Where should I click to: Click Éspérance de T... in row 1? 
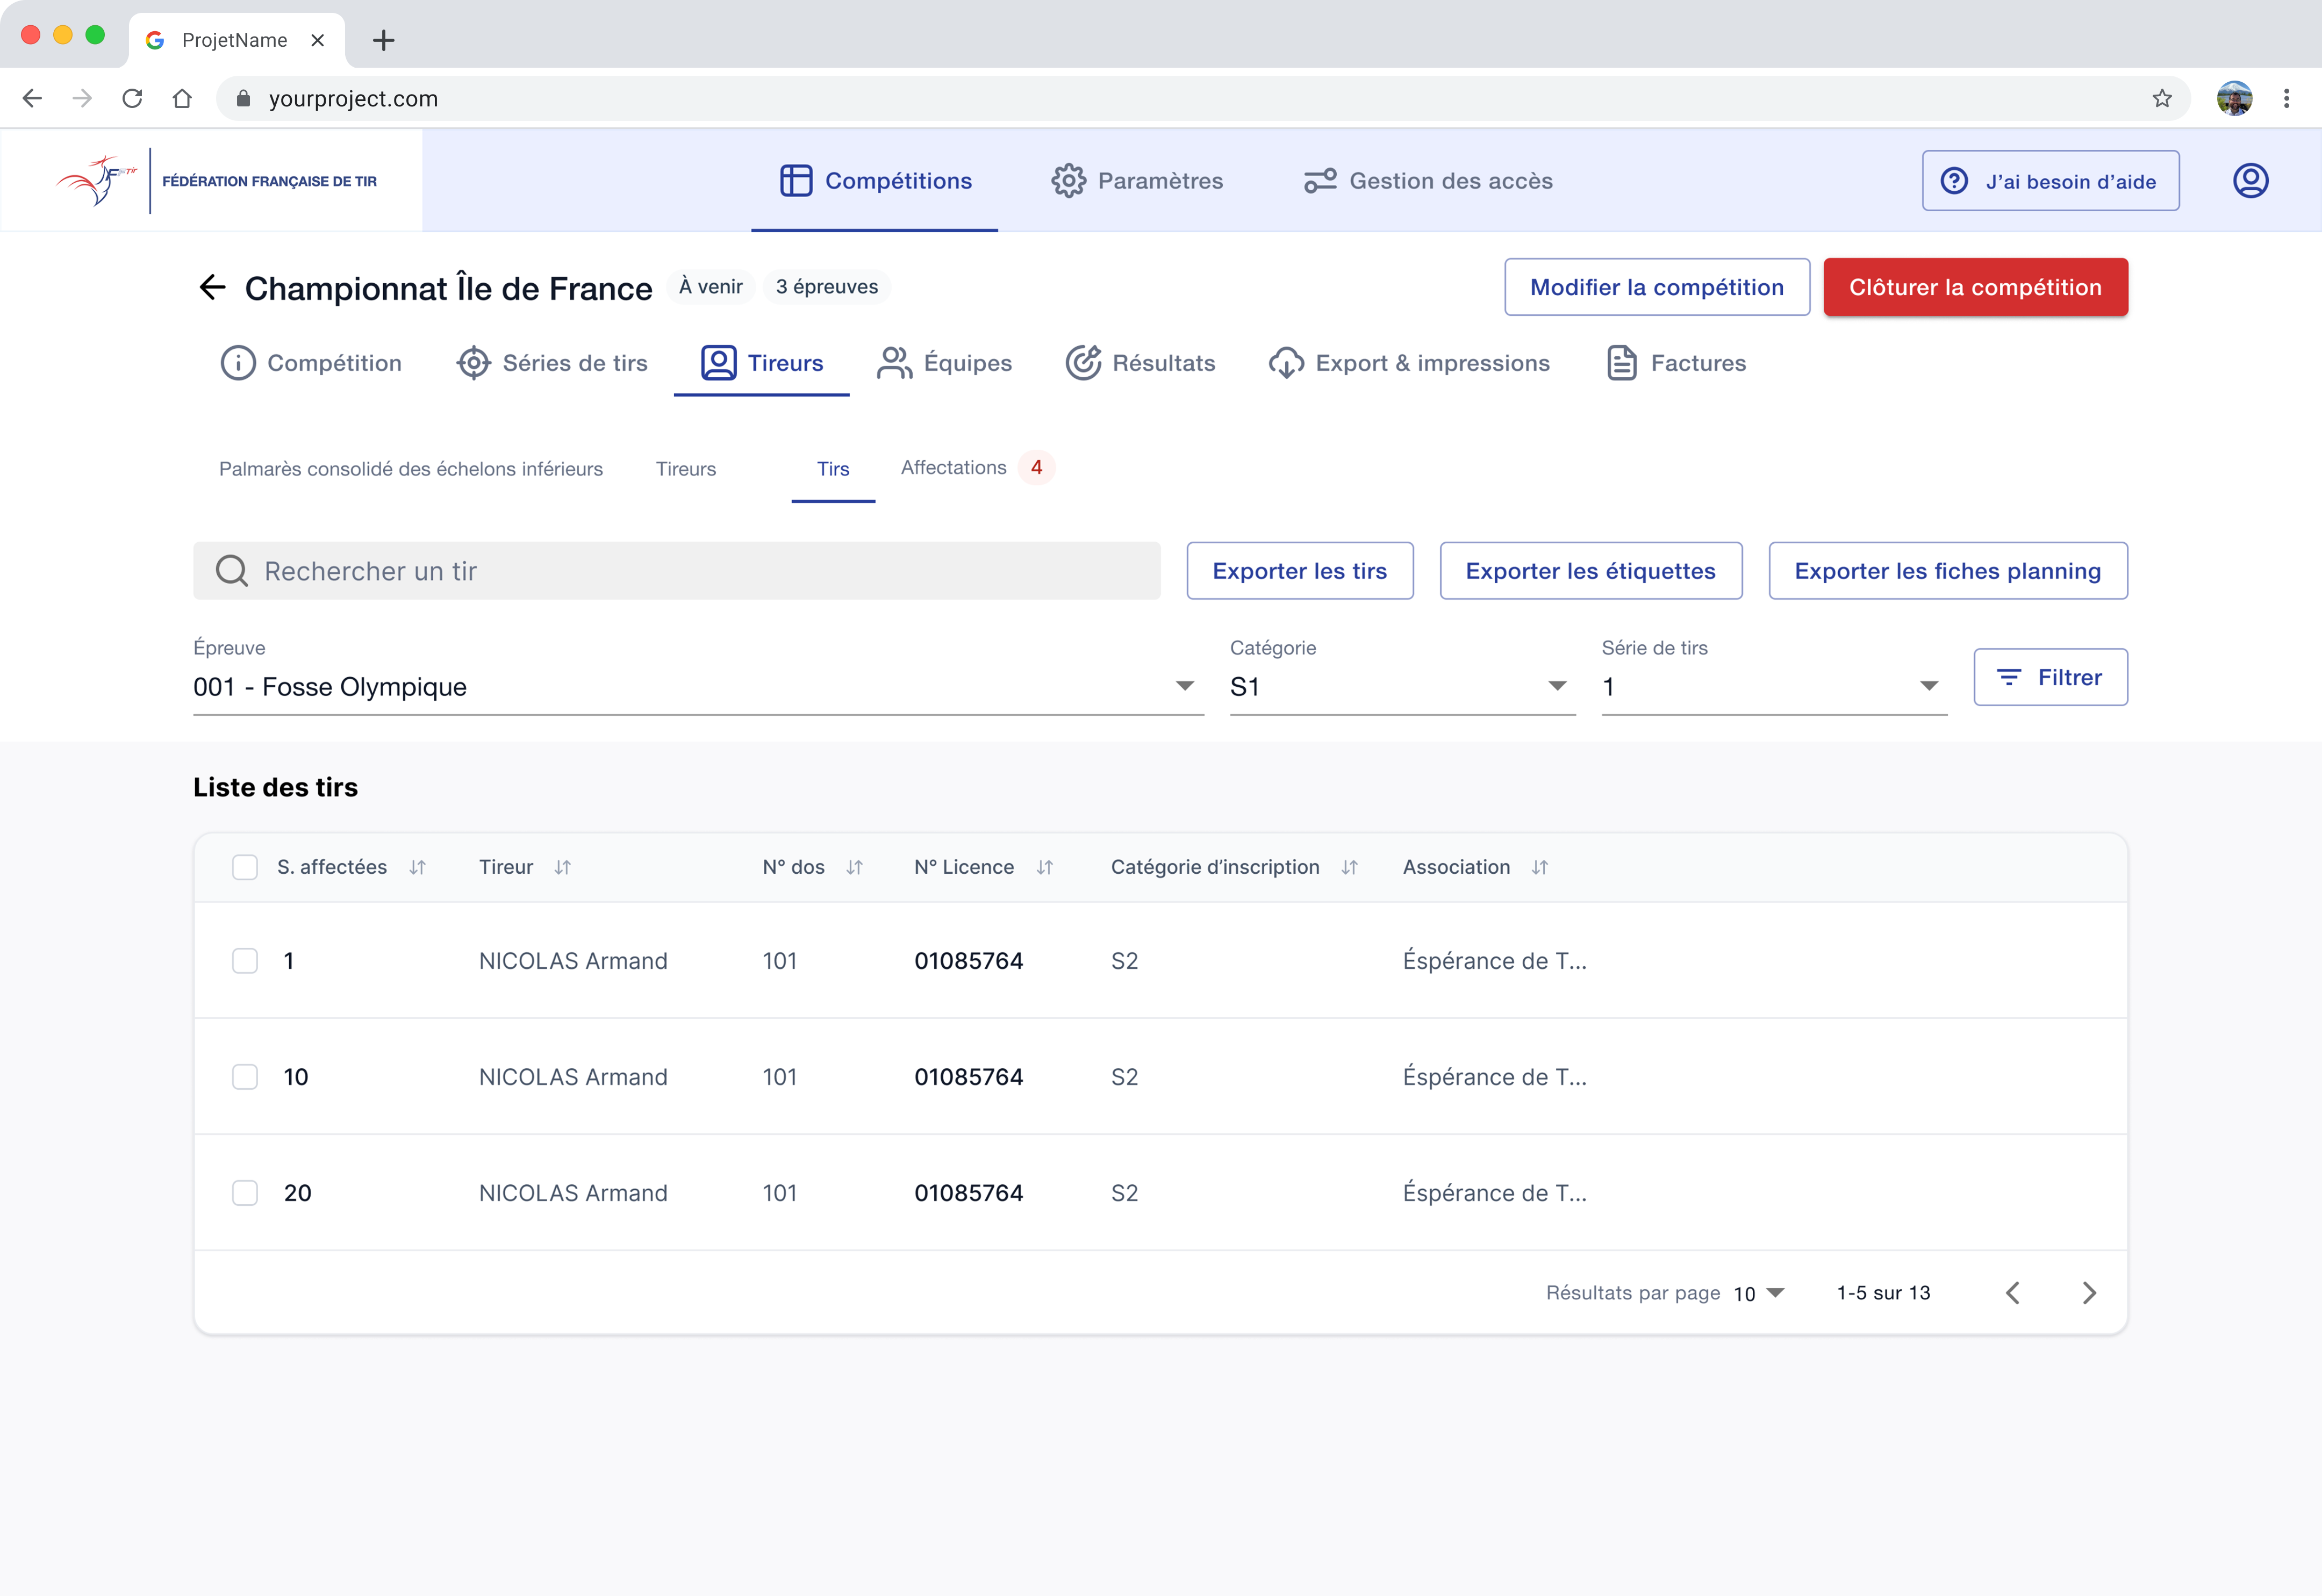[x=1495, y=961]
